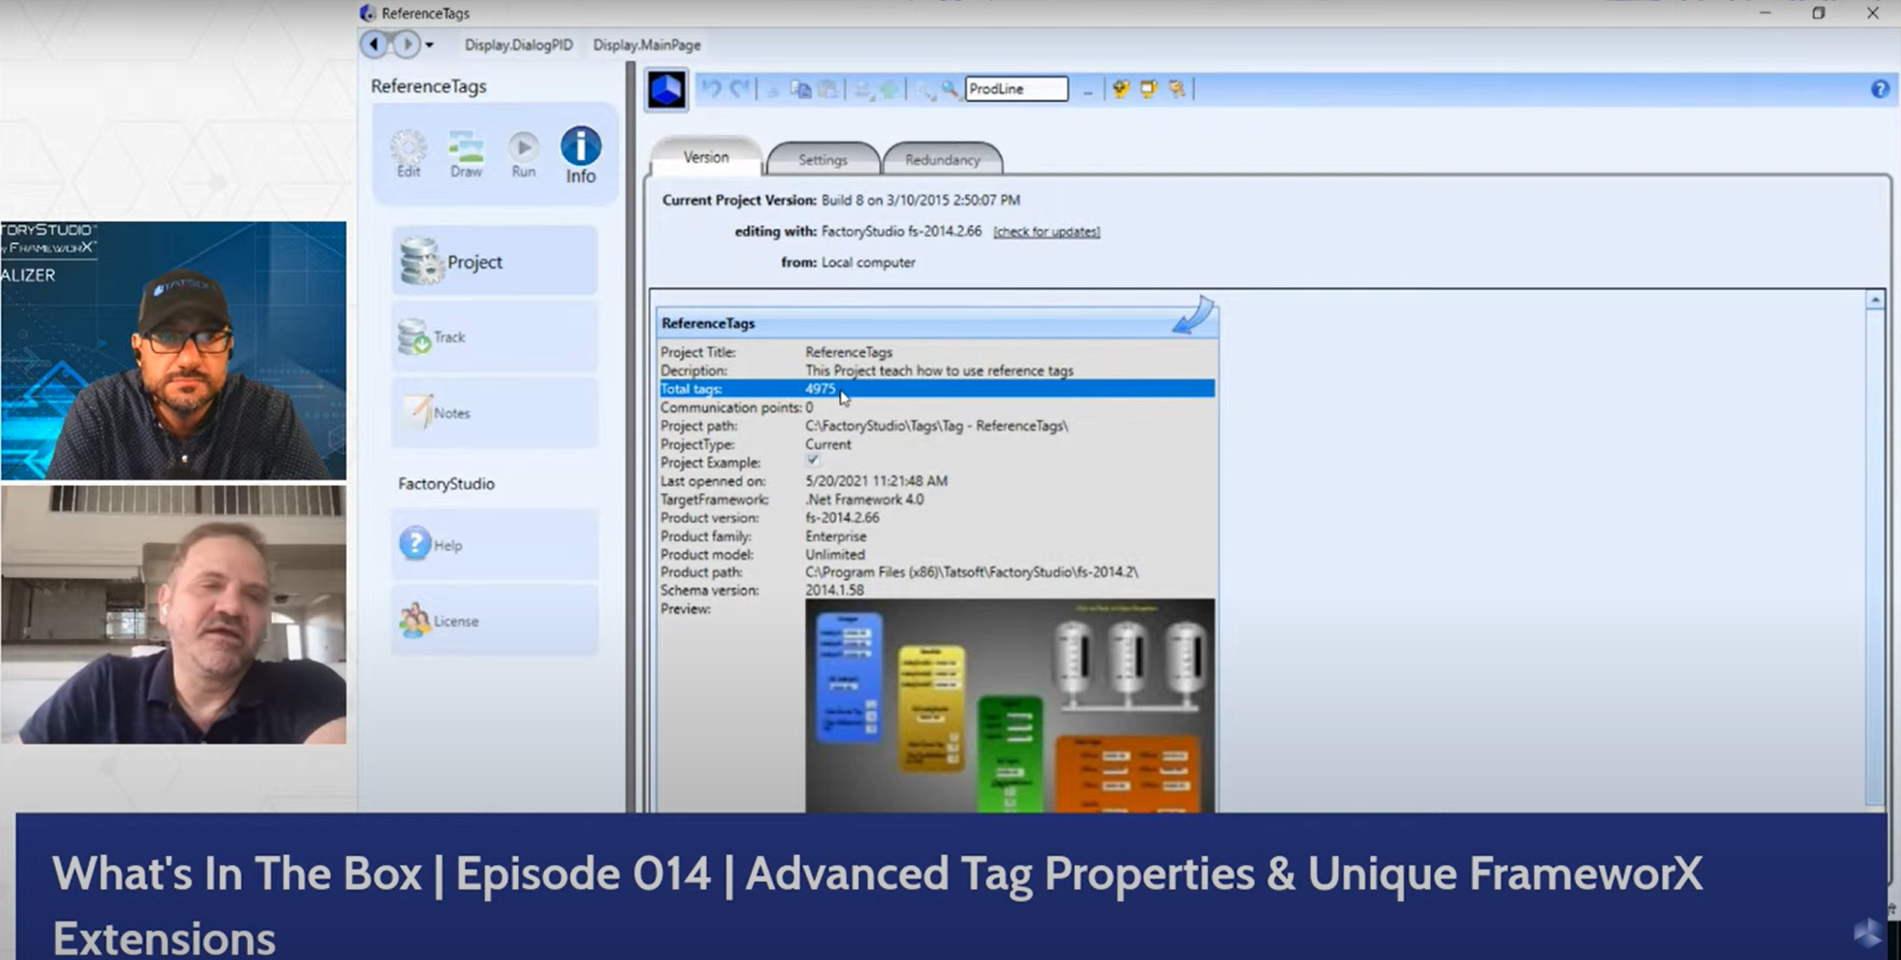The height and width of the screenshot is (960, 1901).
Task: Open the Project page button
Action: (x=495, y=262)
